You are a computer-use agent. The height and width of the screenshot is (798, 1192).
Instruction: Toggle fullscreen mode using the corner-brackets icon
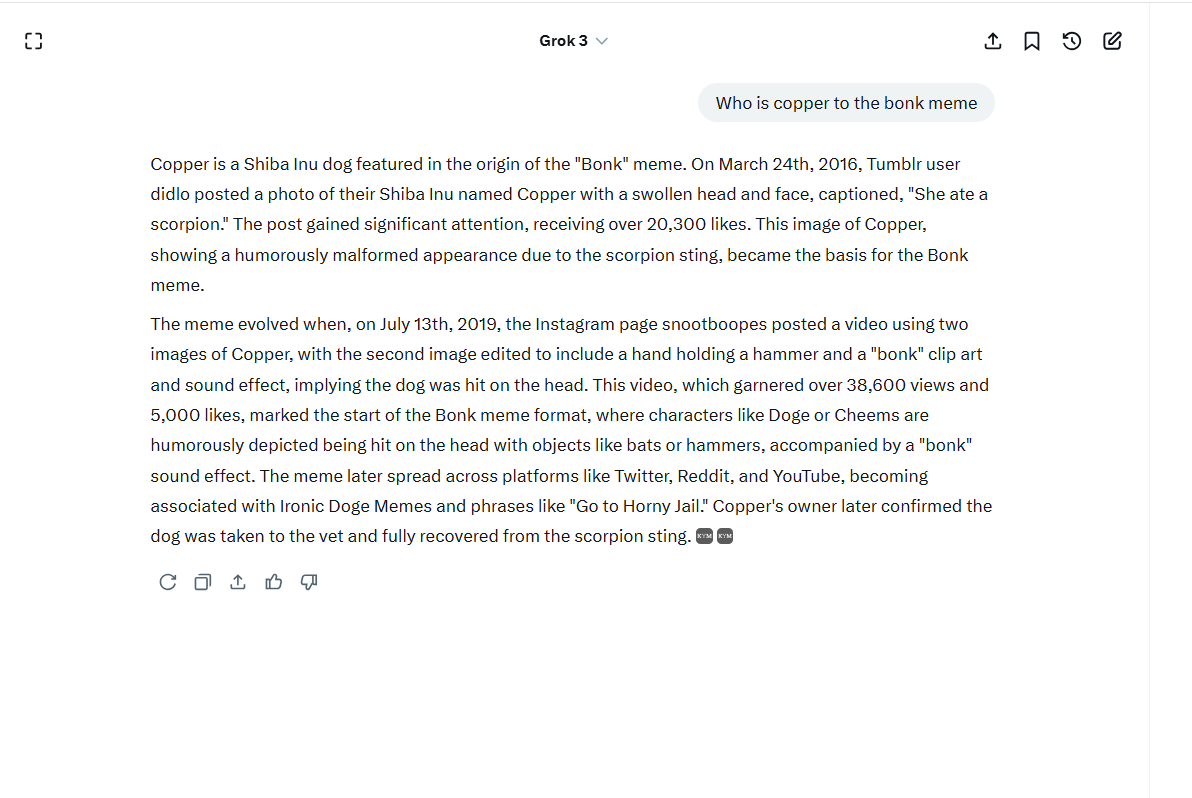click(33, 41)
